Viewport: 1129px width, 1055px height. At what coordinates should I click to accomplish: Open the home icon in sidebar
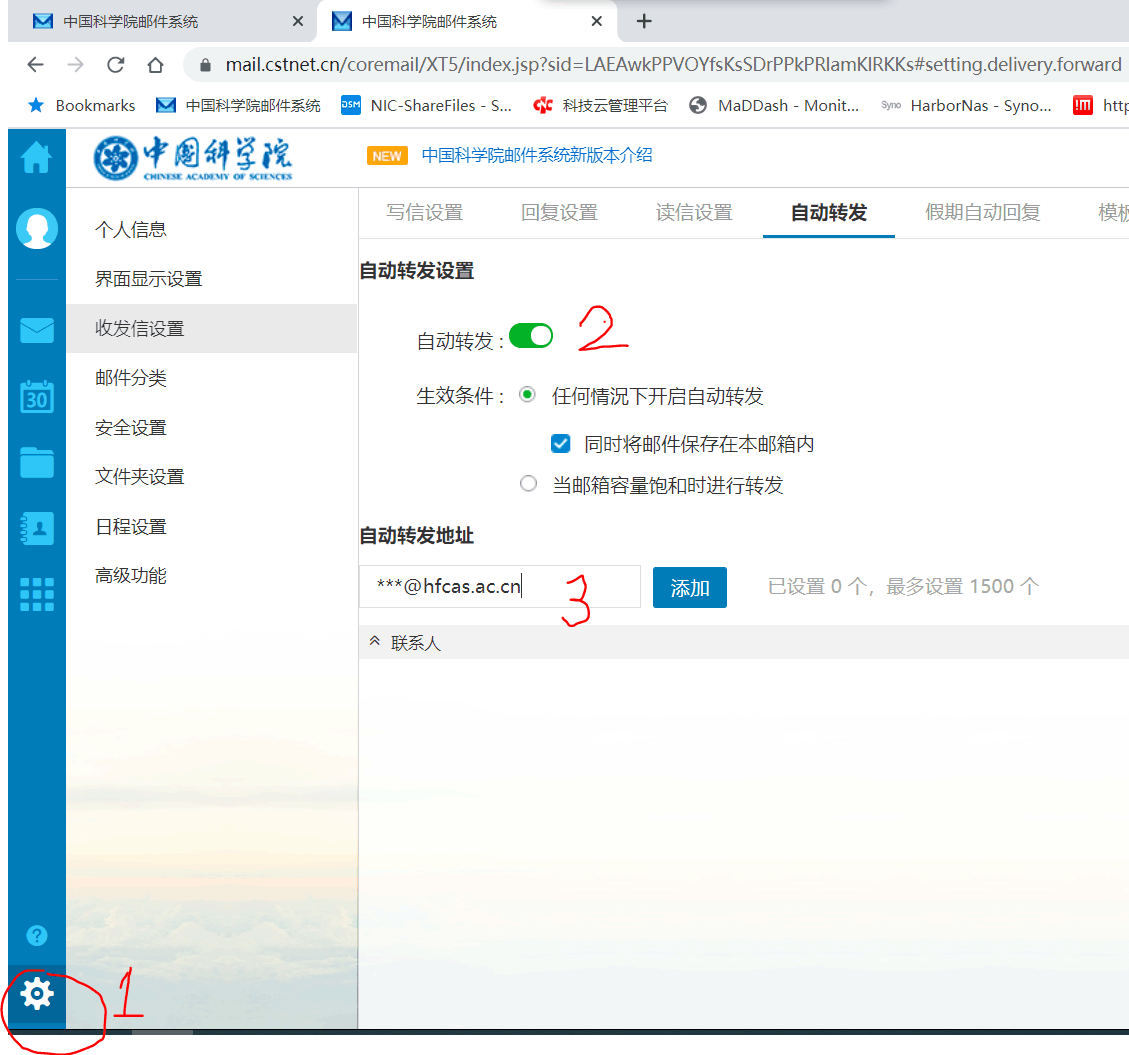(x=36, y=158)
